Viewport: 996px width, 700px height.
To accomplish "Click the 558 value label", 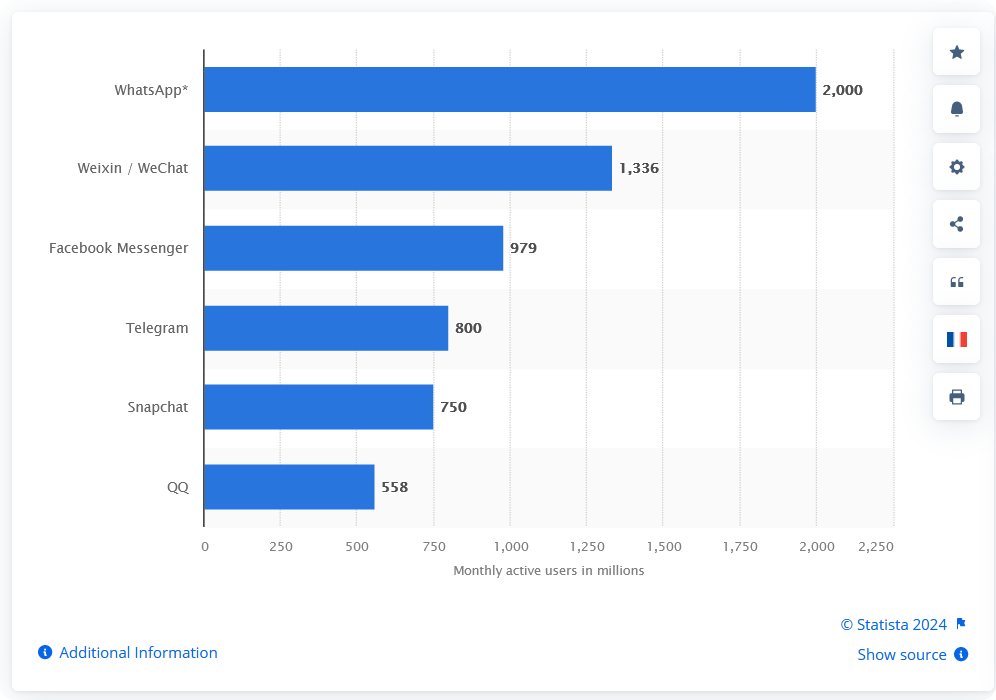I will [x=394, y=487].
